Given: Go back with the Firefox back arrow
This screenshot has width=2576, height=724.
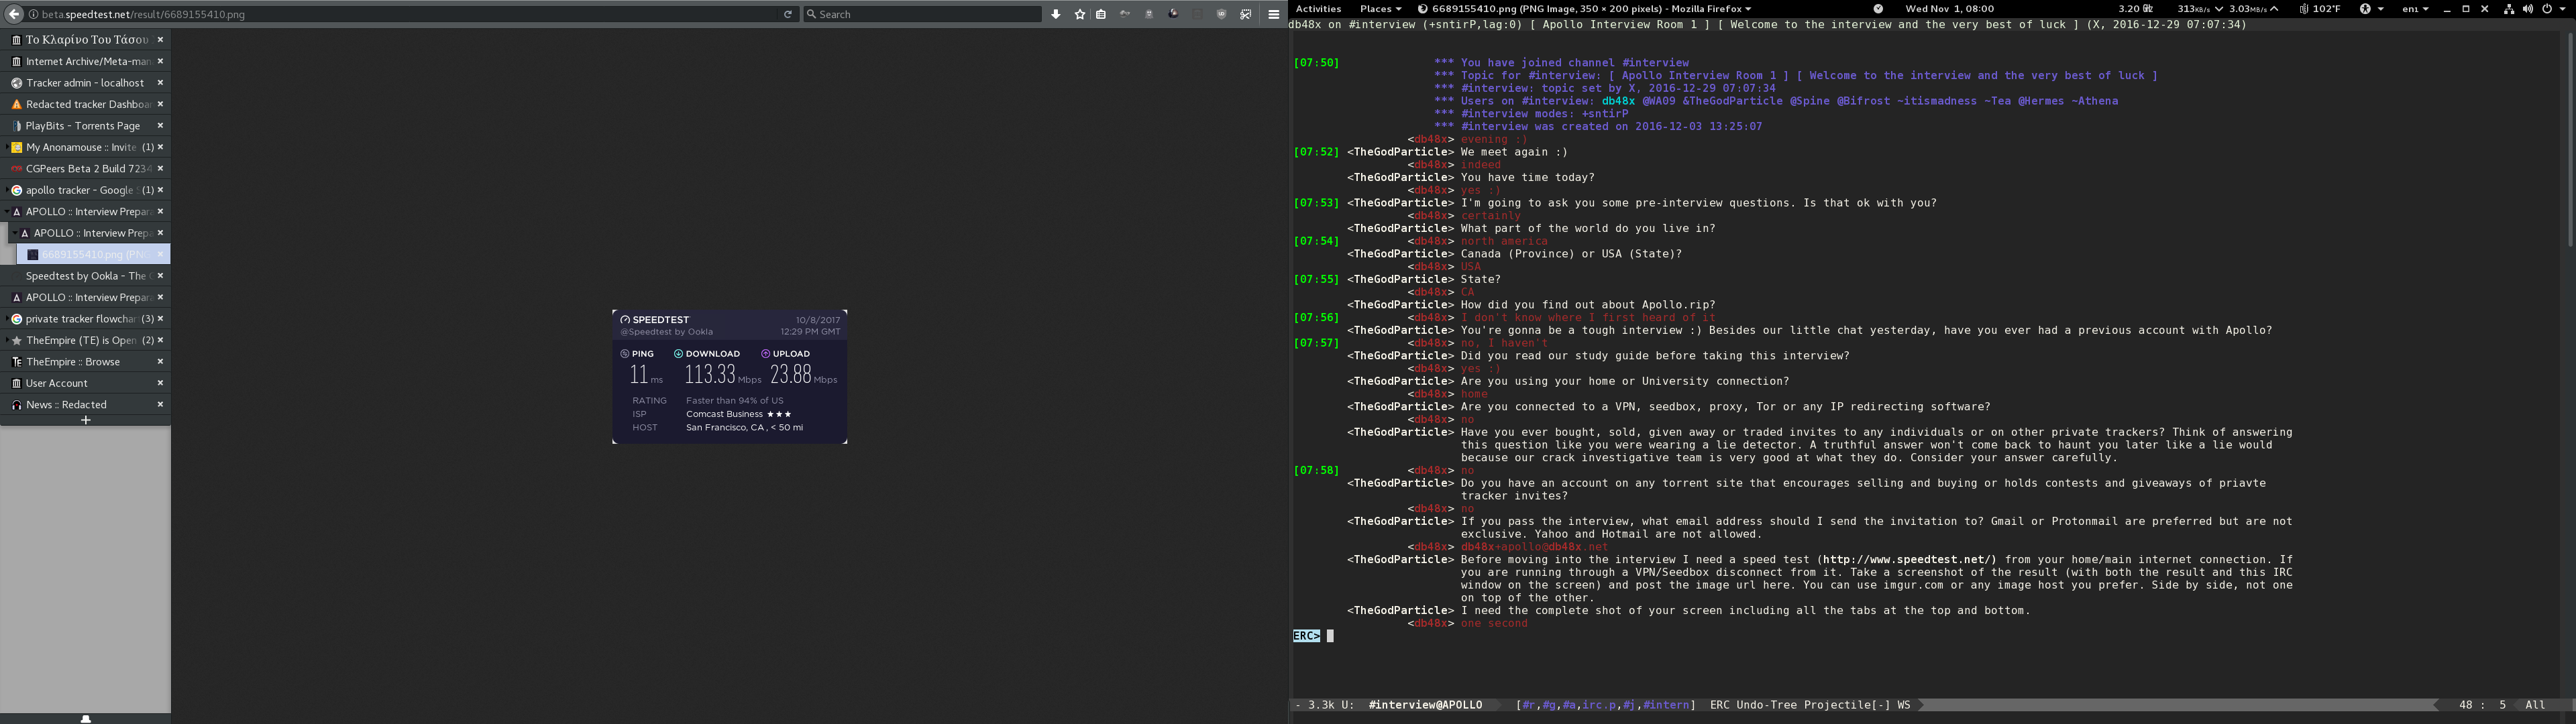Looking at the screenshot, I should click(x=14, y=14).
